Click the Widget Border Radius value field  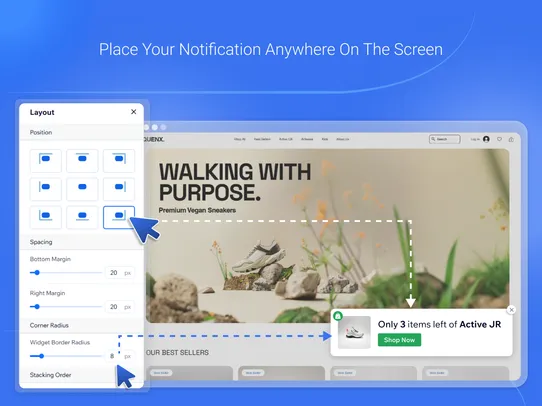click(119, 356)
